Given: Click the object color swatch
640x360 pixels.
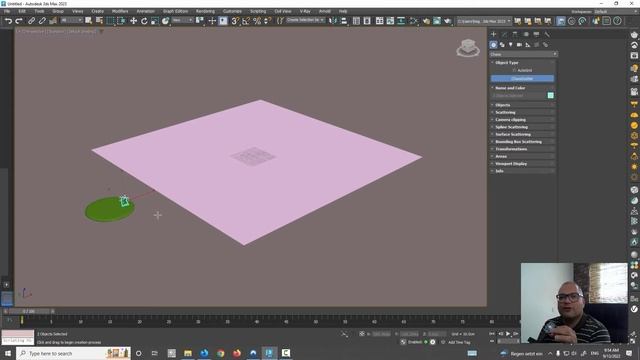Looking at the screenshot, I should click(551, 96).
